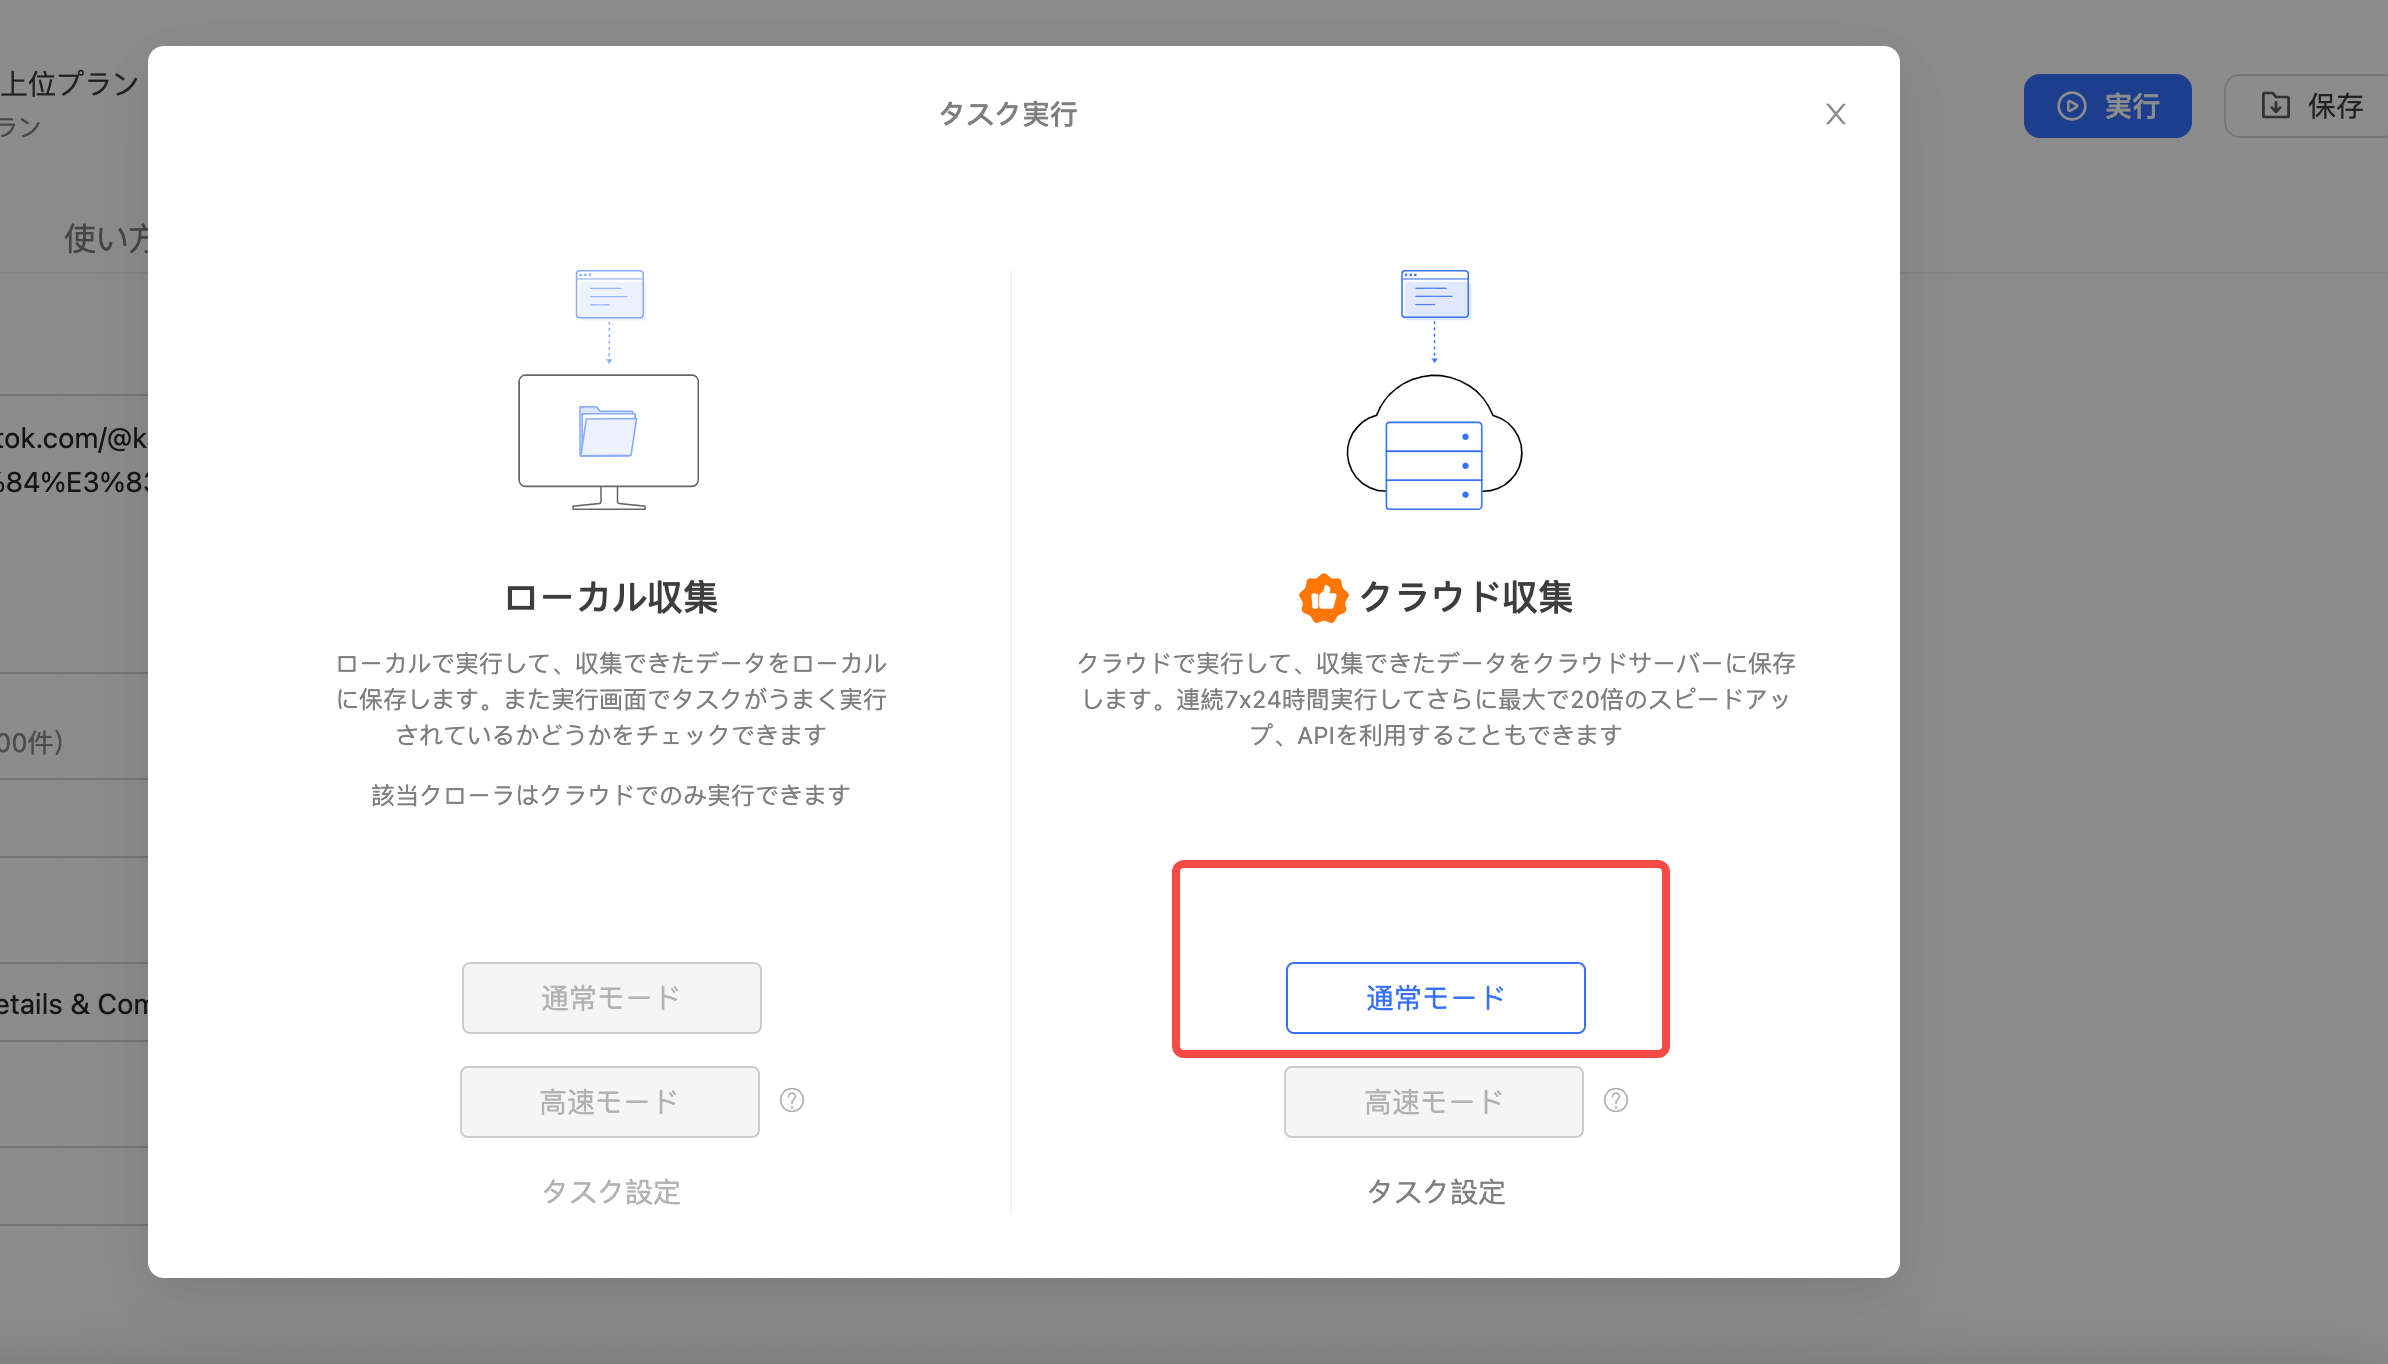The width and height of the screenshot is (2388, 1364).
Task: Click the ローカル収集 heading
Action: [611, 597]
